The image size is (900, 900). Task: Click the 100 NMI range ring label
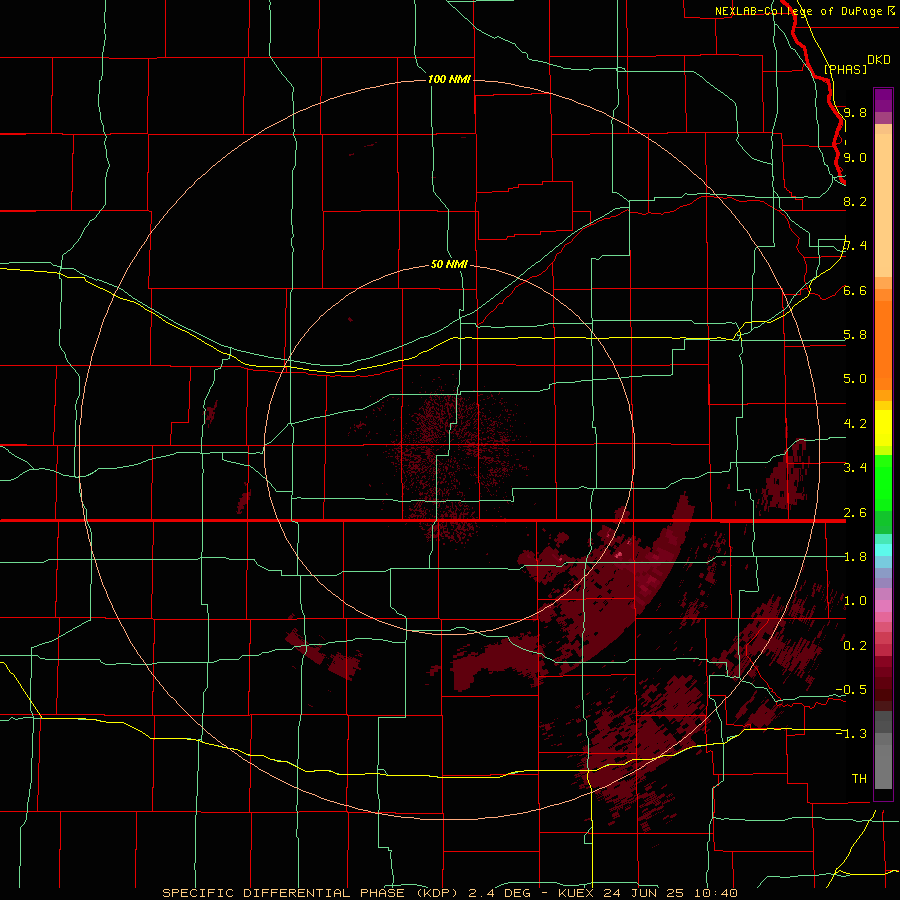pos(449,79)
